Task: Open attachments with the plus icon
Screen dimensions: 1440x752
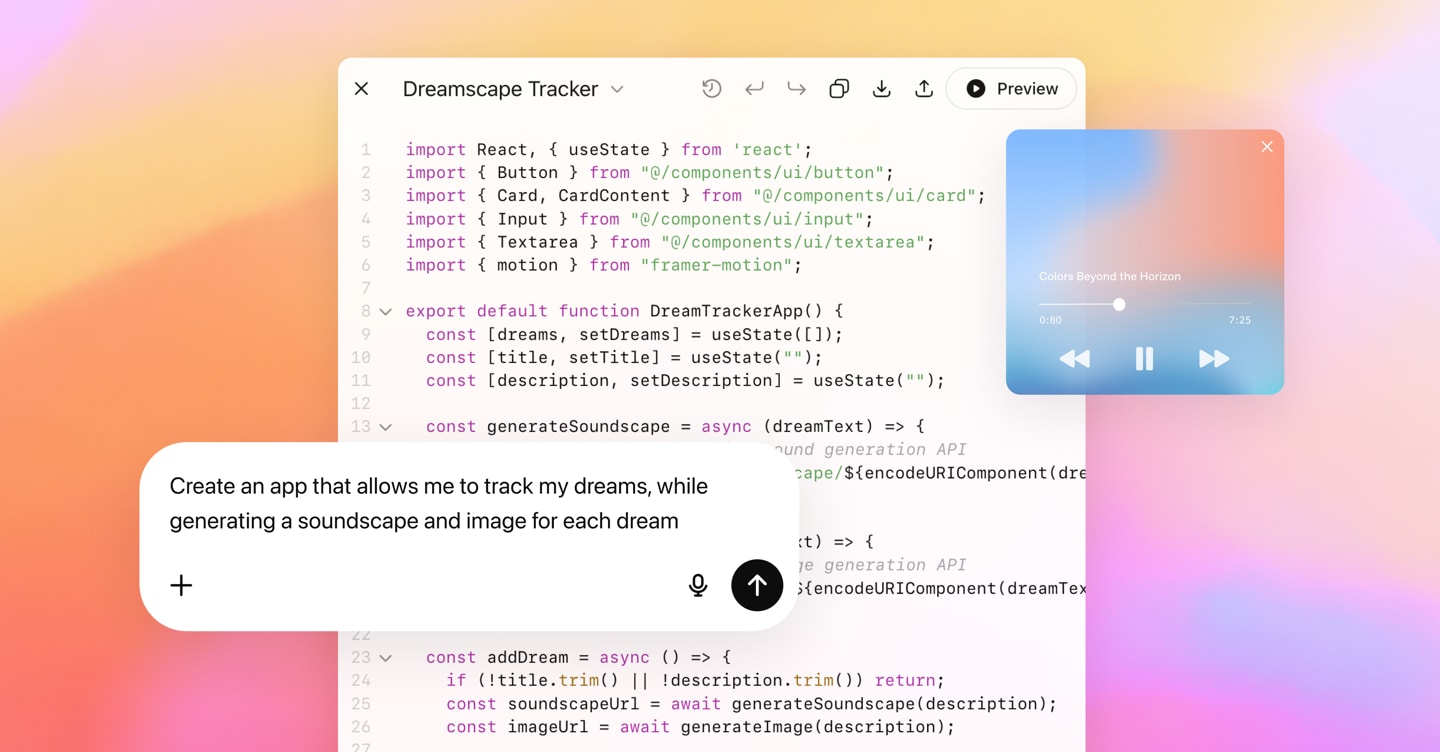Action: 181,585
